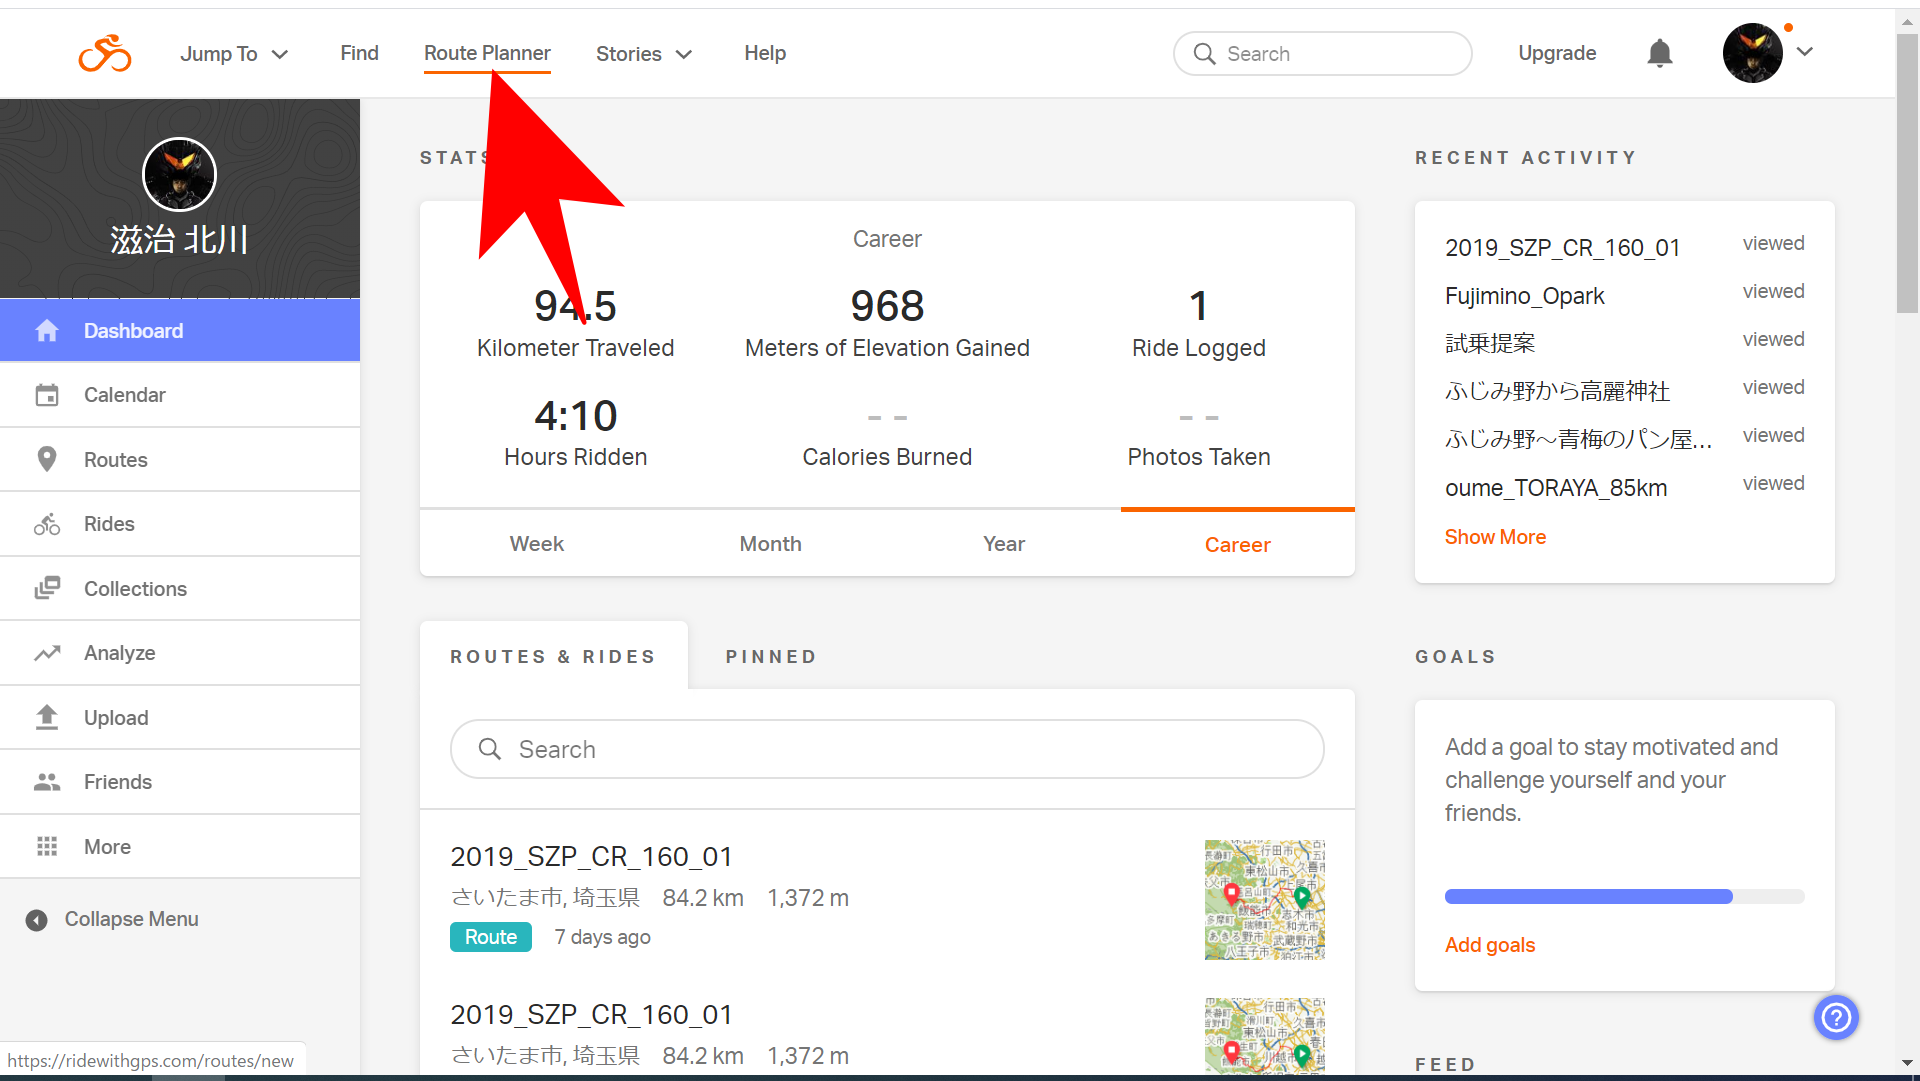The height and width of the screenshot is (1081, 1920).
Task: Click the Rides cyclist icon
Action: [47, 524]
